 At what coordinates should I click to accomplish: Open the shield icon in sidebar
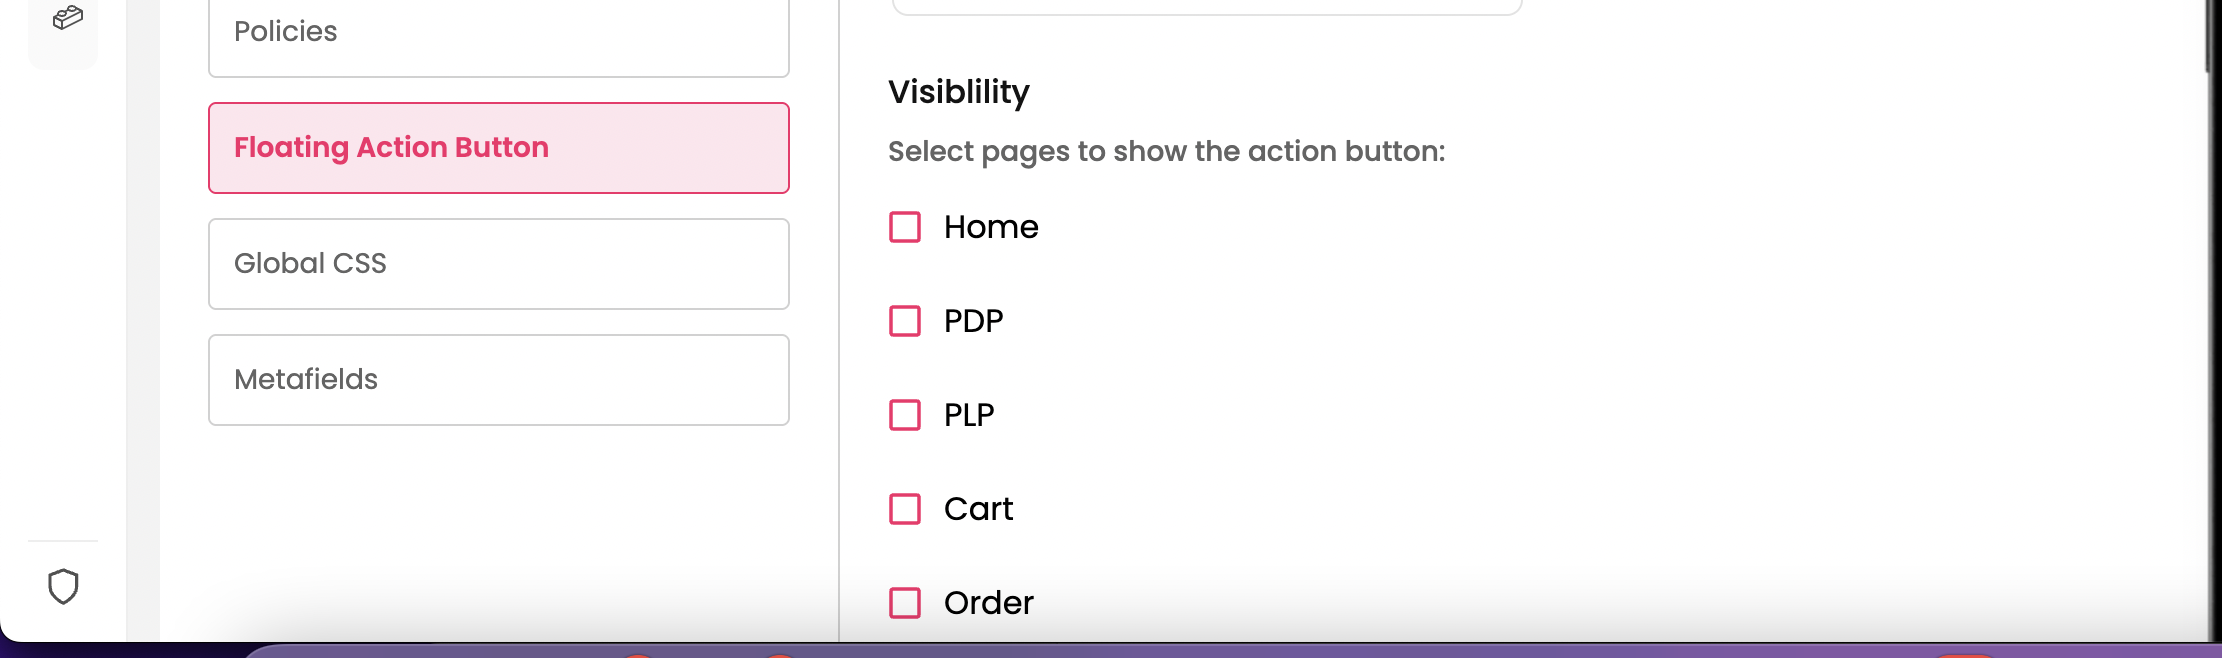[63, 587]
